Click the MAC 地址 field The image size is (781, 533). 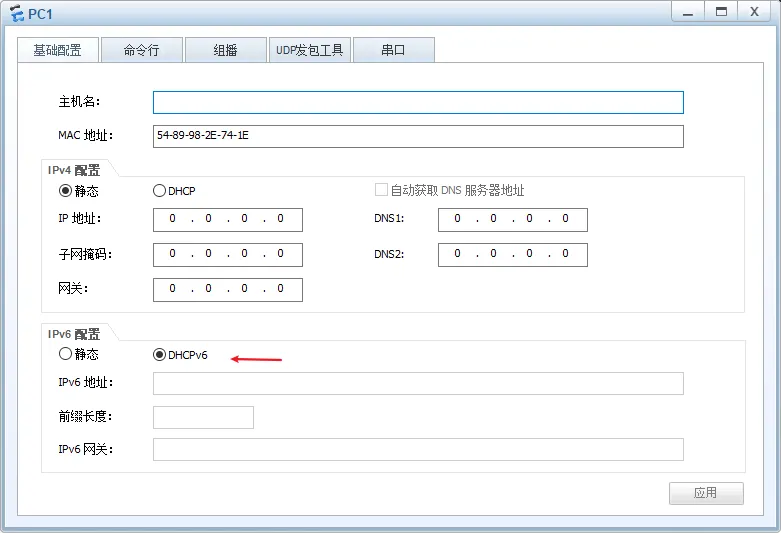[418, 136]
